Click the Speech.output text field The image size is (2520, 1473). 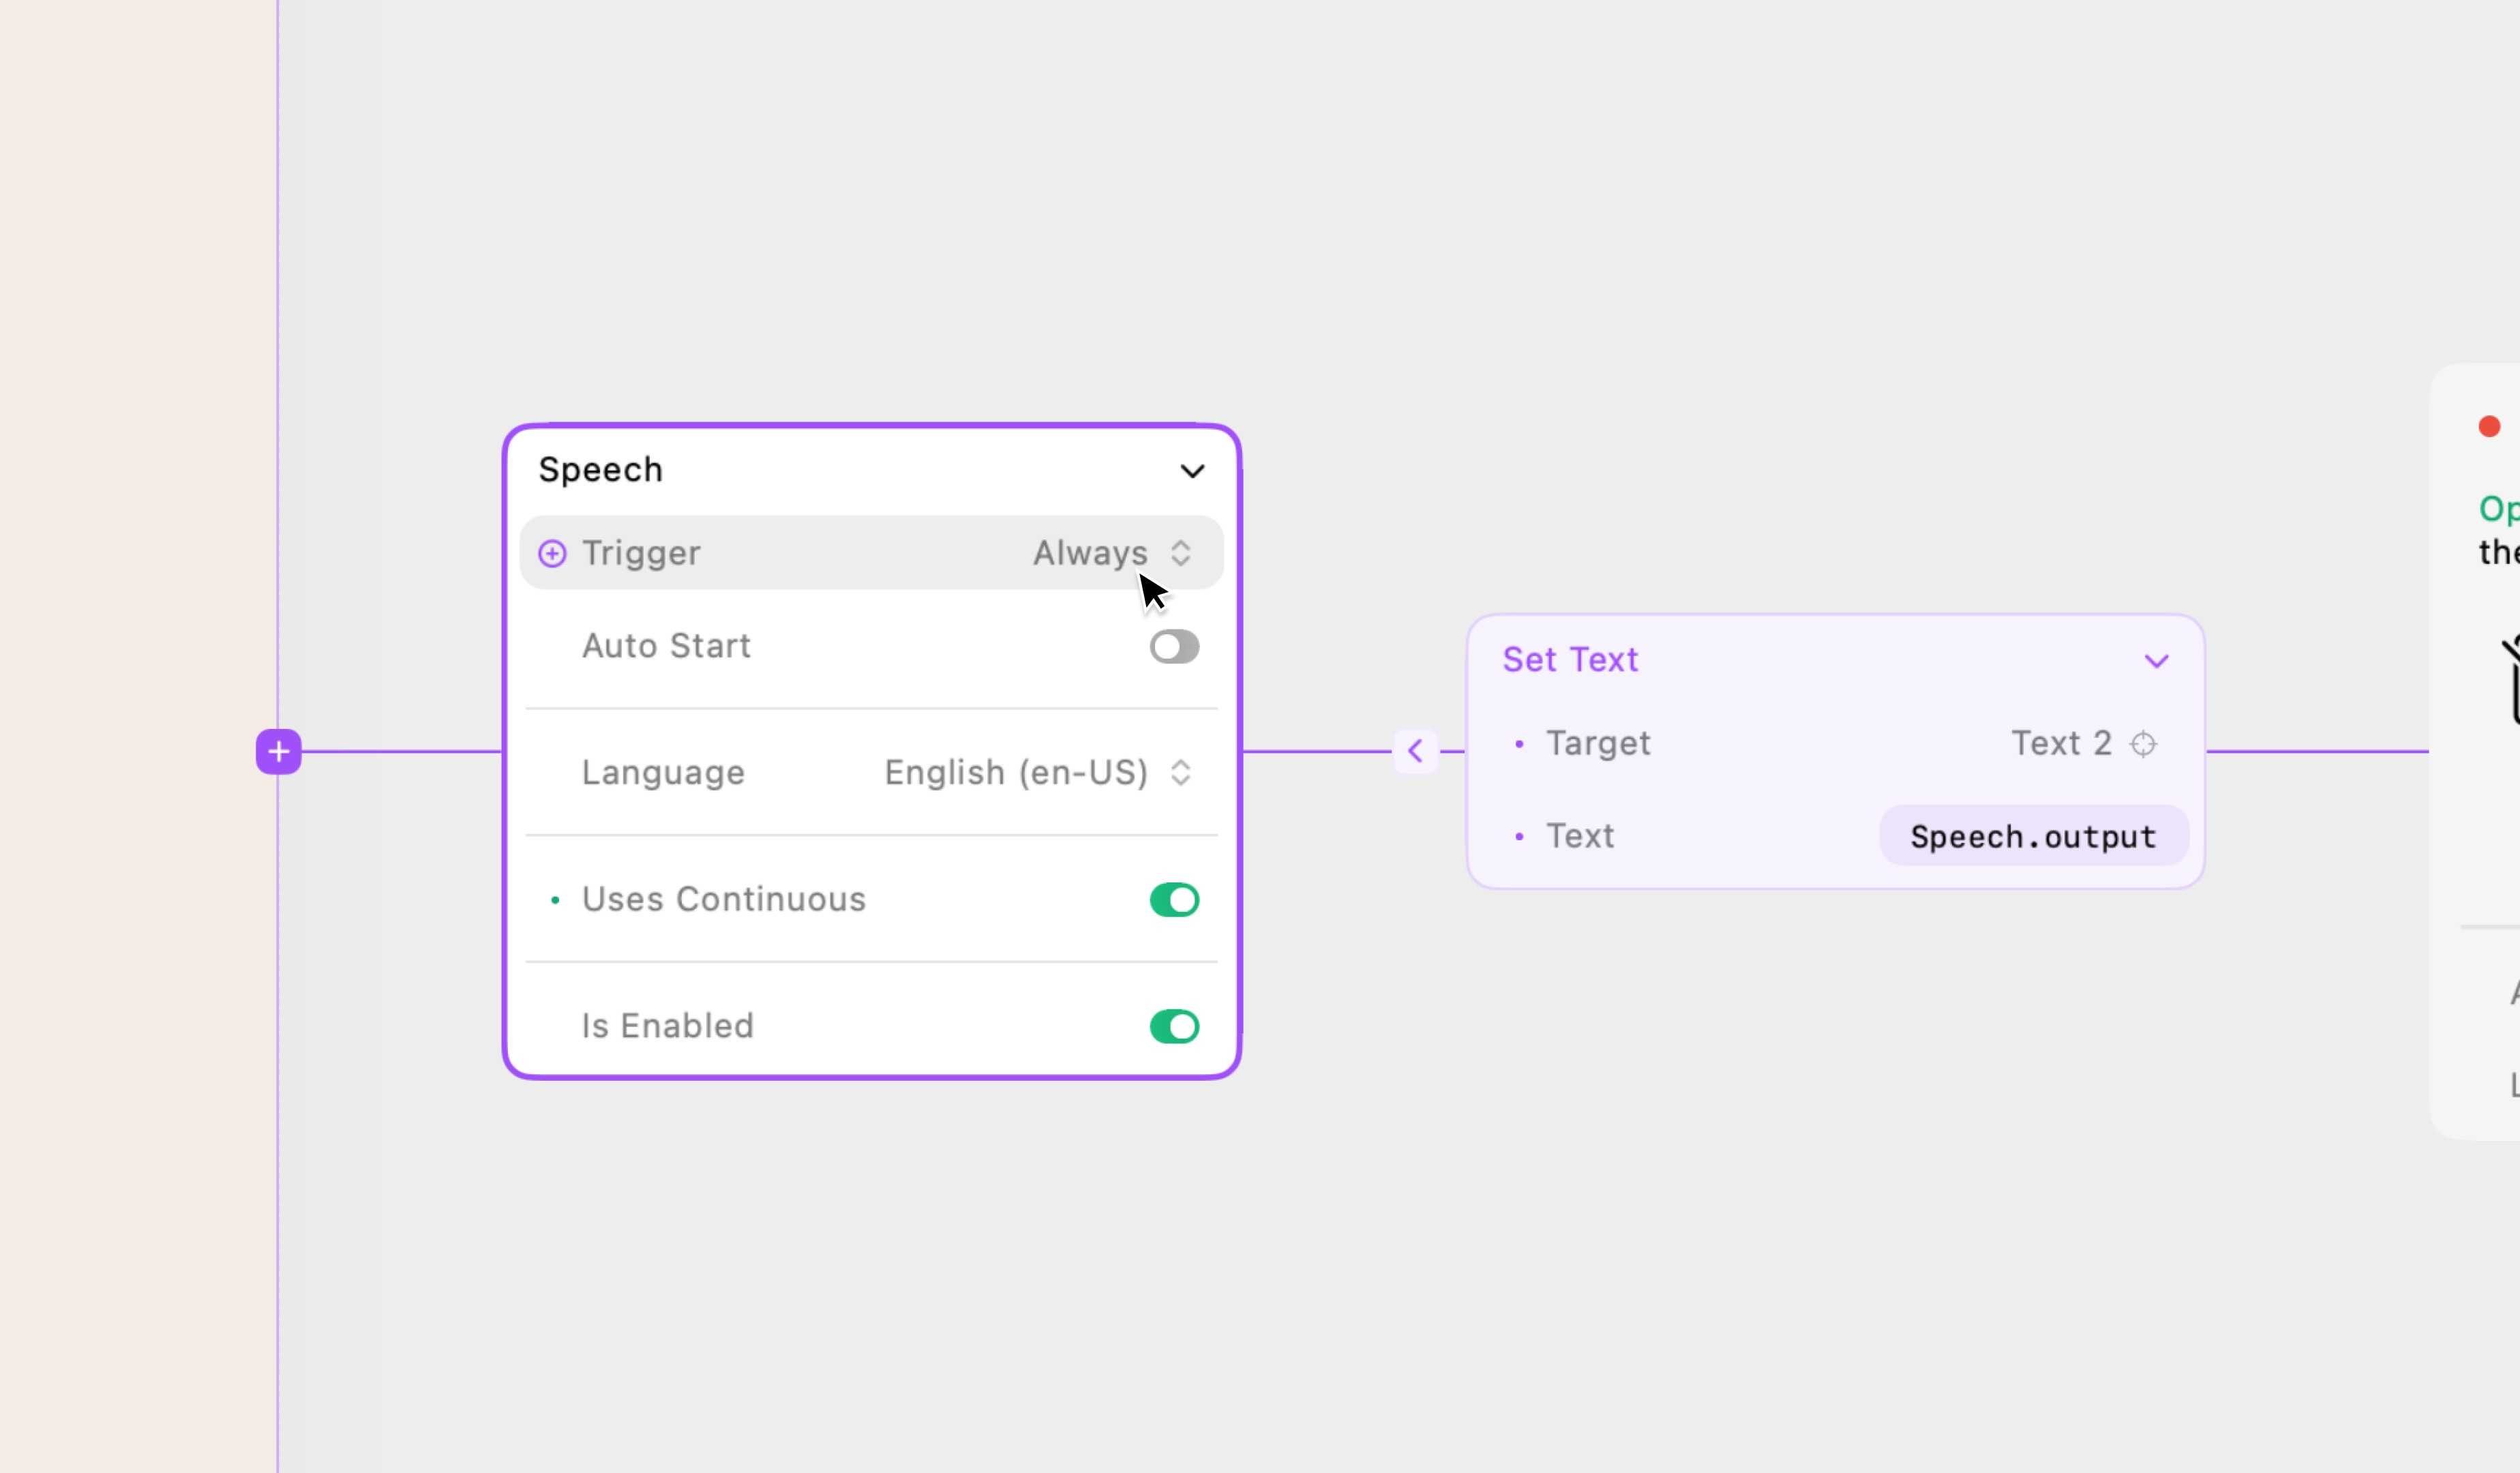click(2033, 836)
